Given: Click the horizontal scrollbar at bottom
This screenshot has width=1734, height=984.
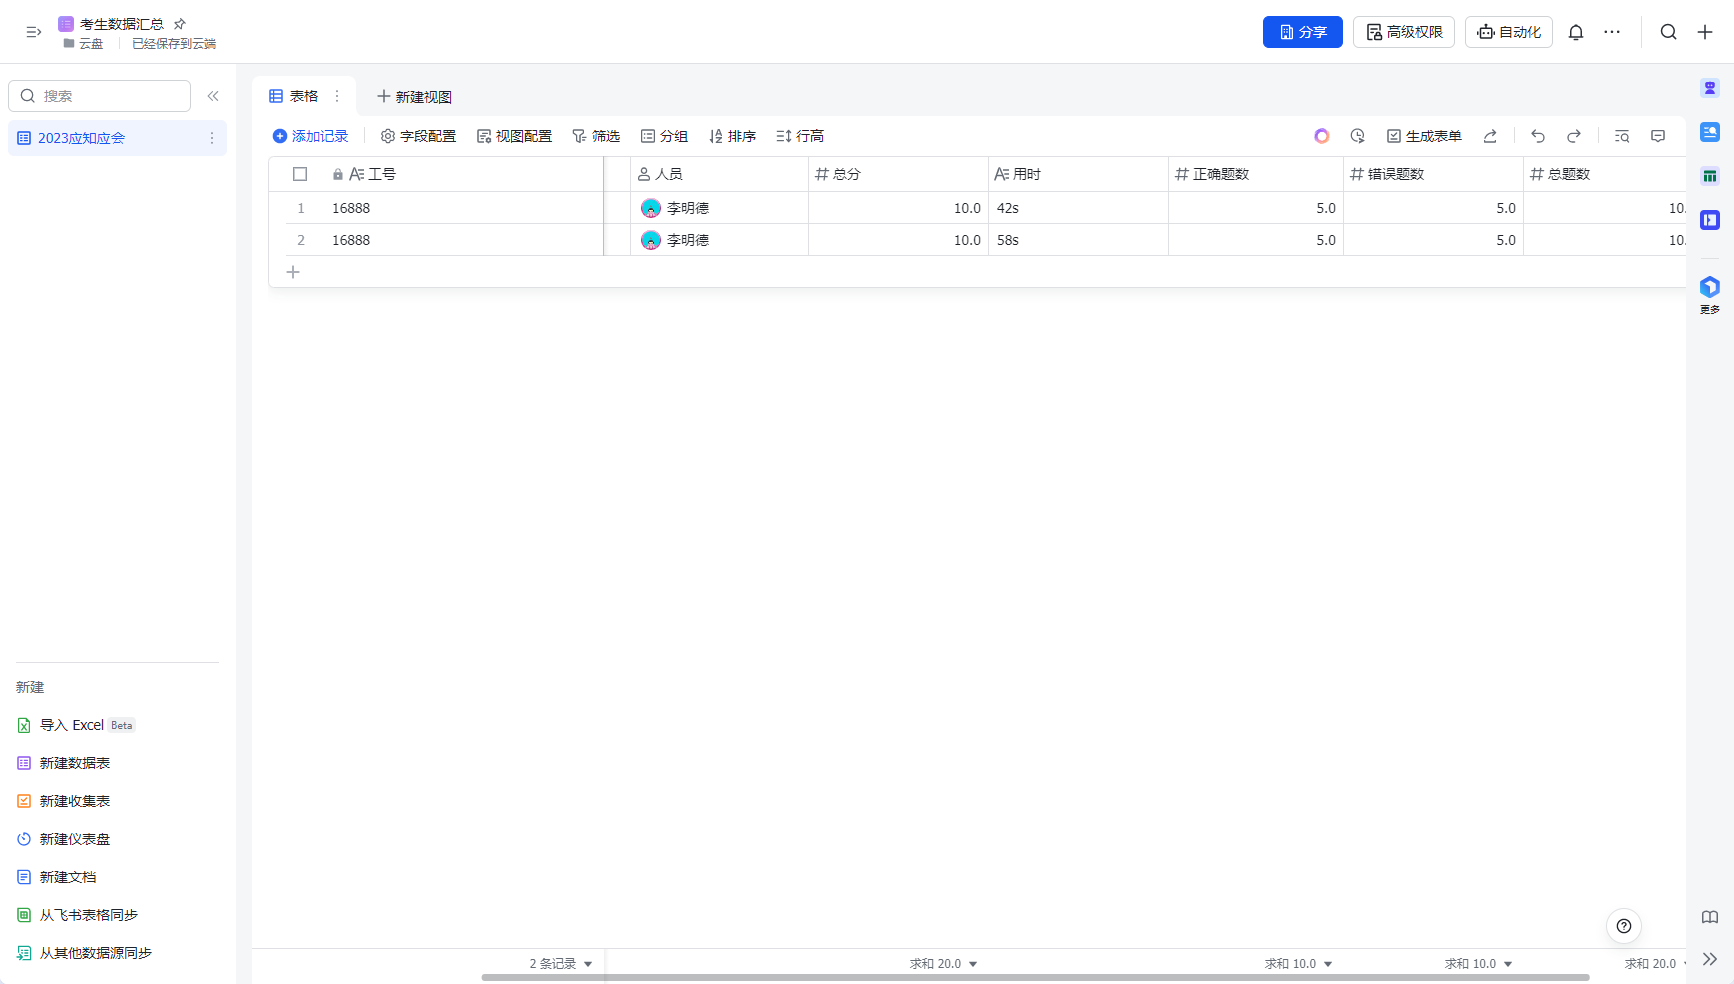Looking at the screenshot, I should pos(1035,977).
